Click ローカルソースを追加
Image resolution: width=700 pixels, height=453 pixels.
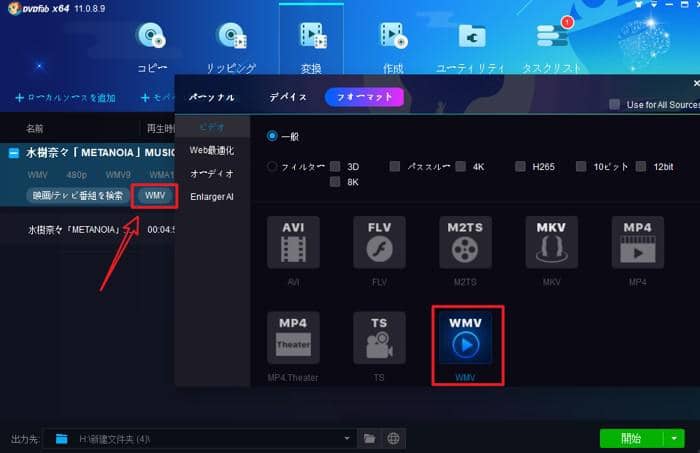[65, 98]
